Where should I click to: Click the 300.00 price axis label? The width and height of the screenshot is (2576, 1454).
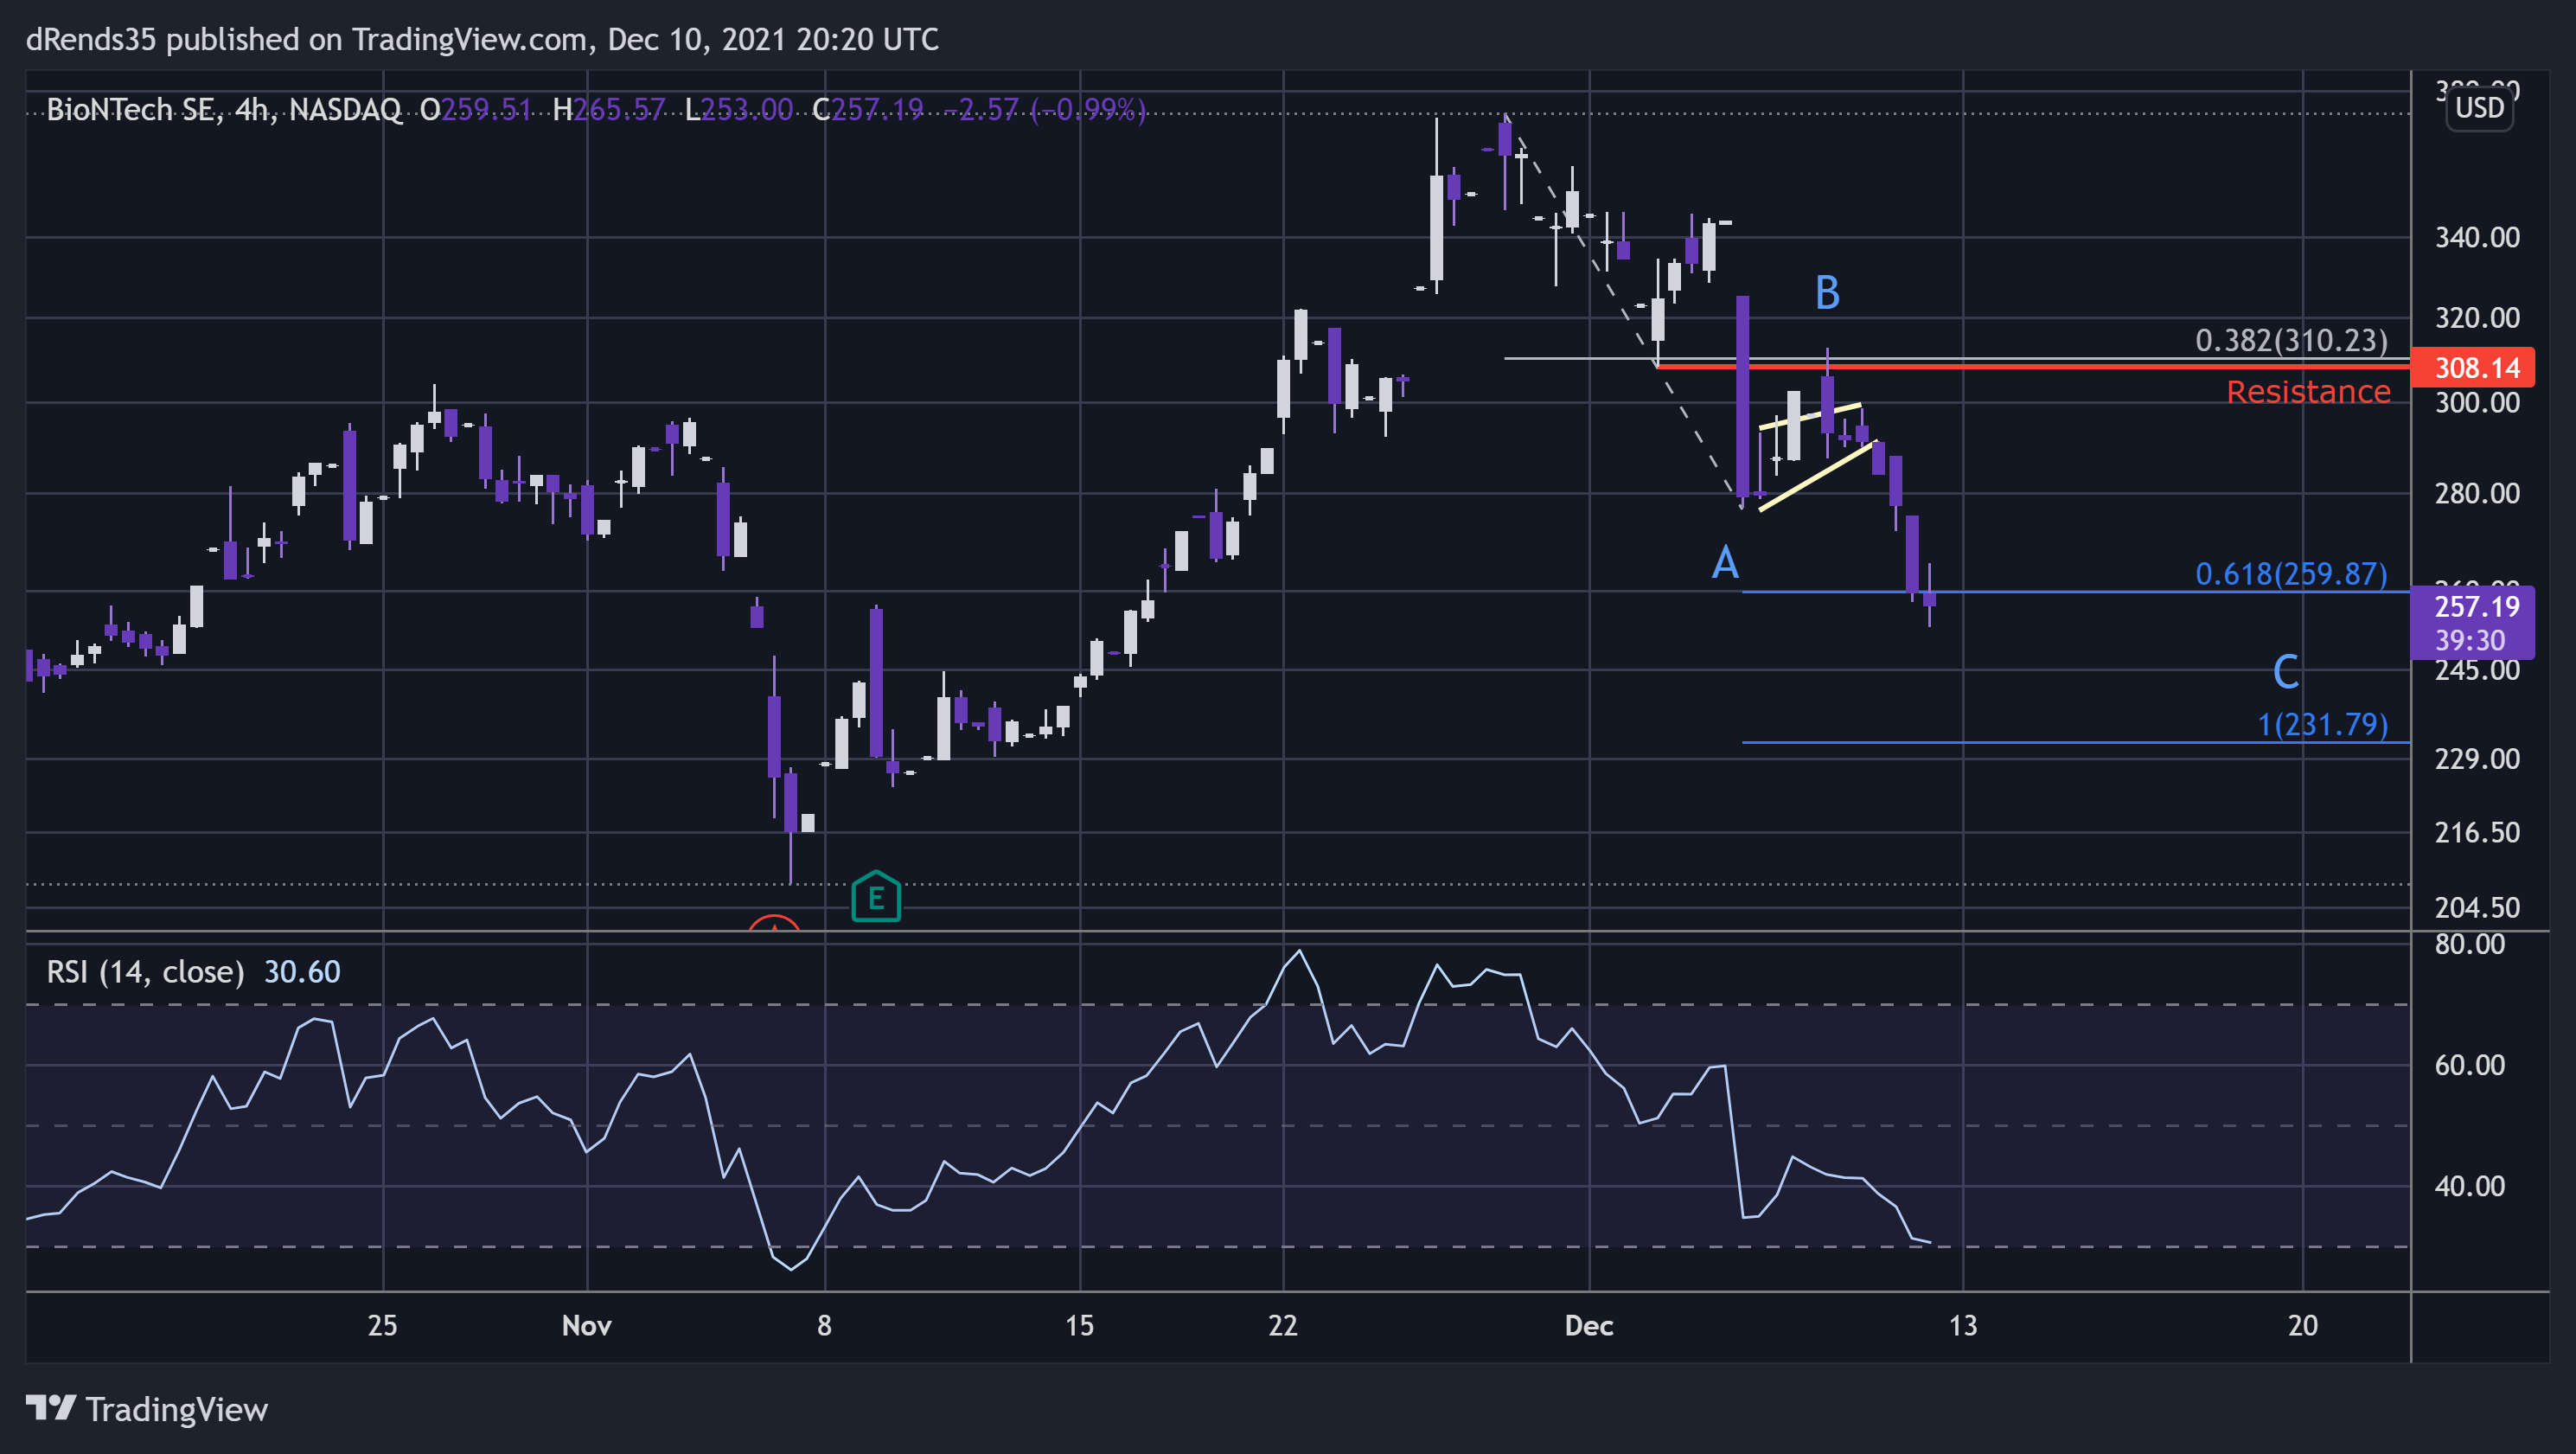[2477, 403]
